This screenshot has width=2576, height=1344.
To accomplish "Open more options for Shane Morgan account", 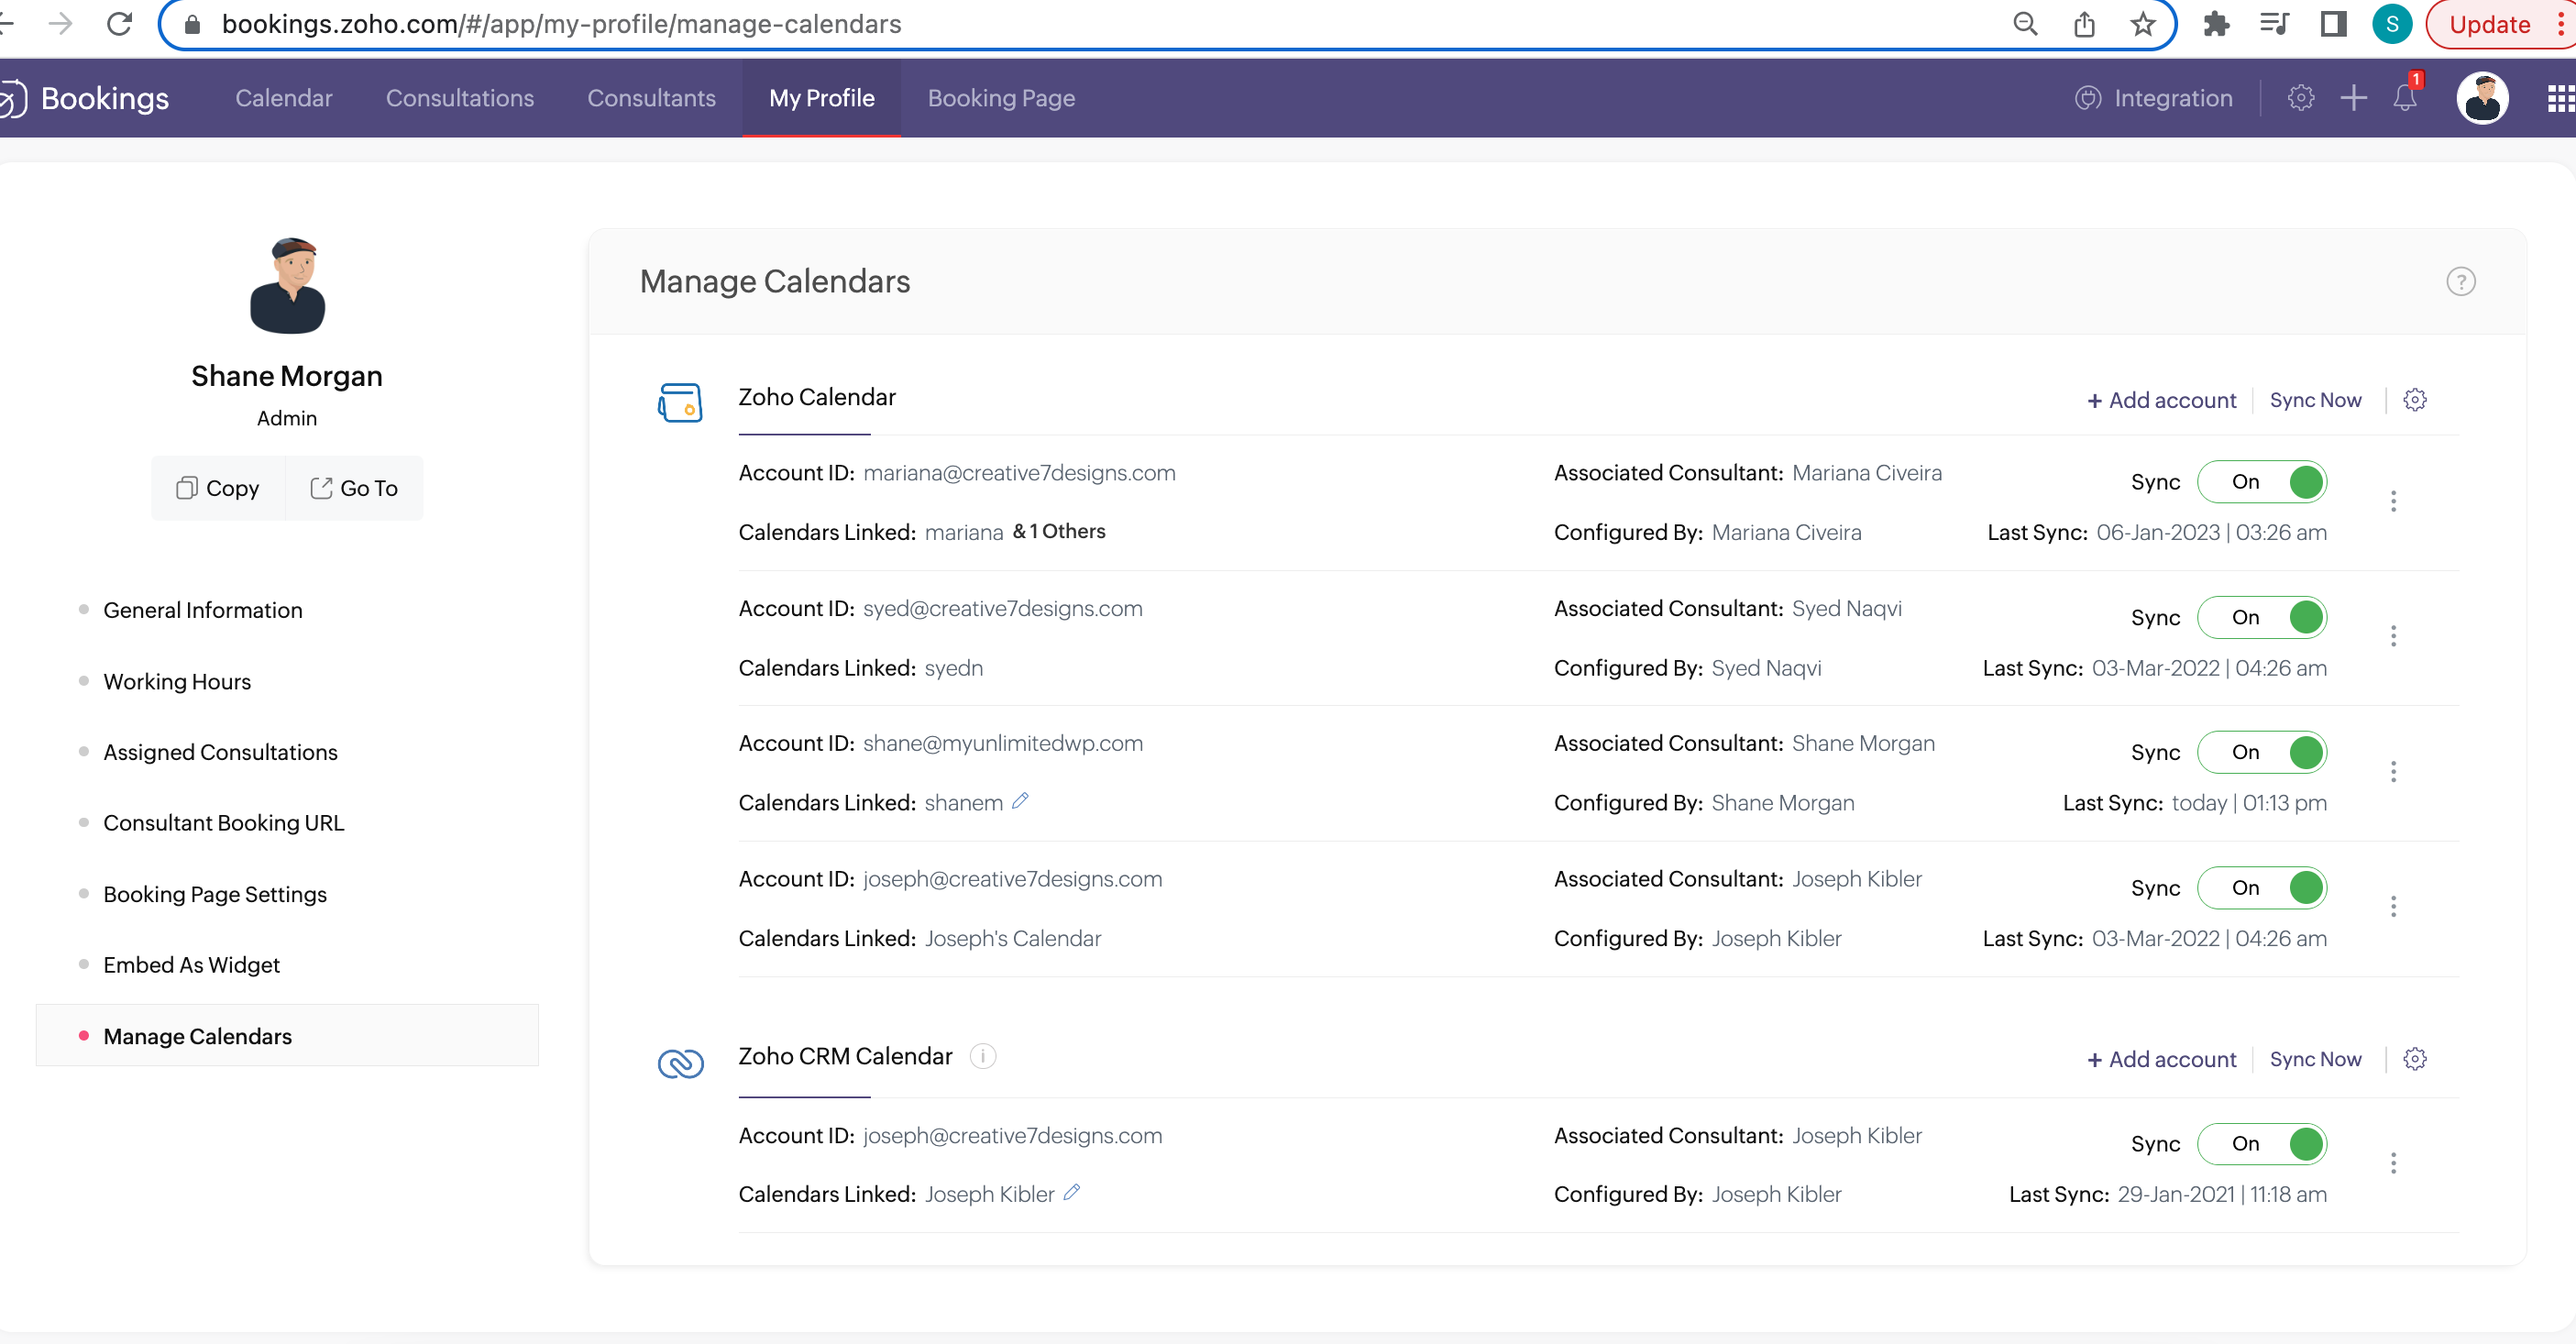I will (x=2393, y=771).
